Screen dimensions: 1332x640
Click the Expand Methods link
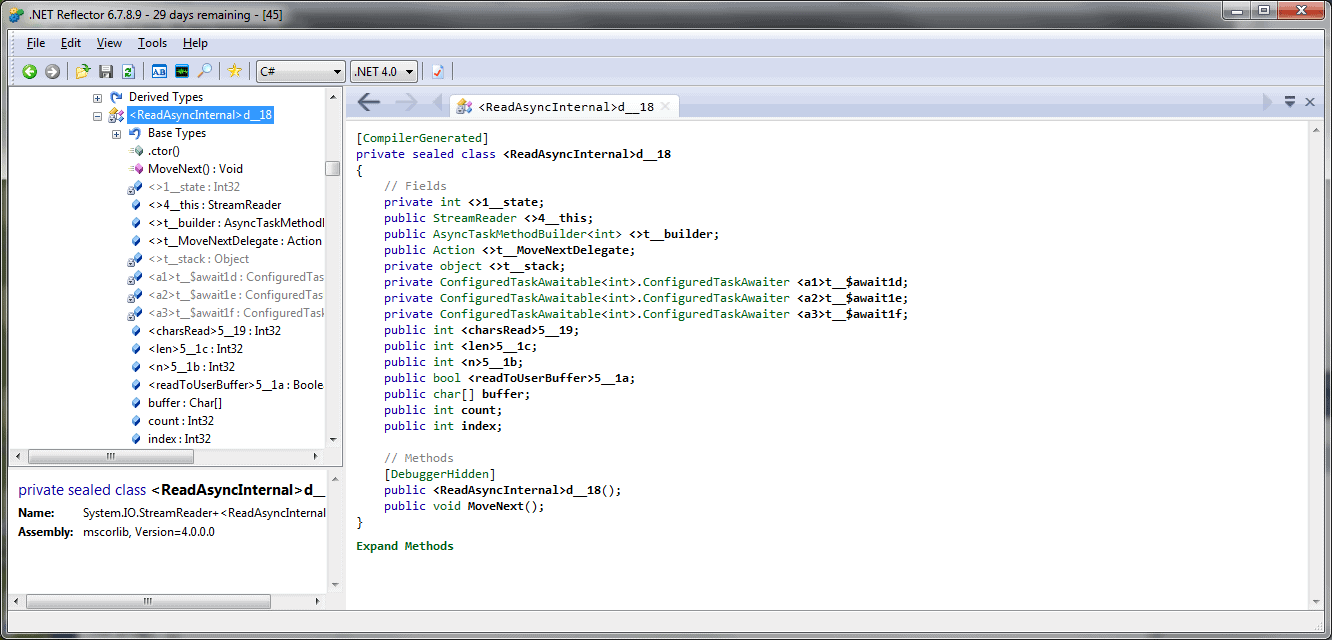404,546
